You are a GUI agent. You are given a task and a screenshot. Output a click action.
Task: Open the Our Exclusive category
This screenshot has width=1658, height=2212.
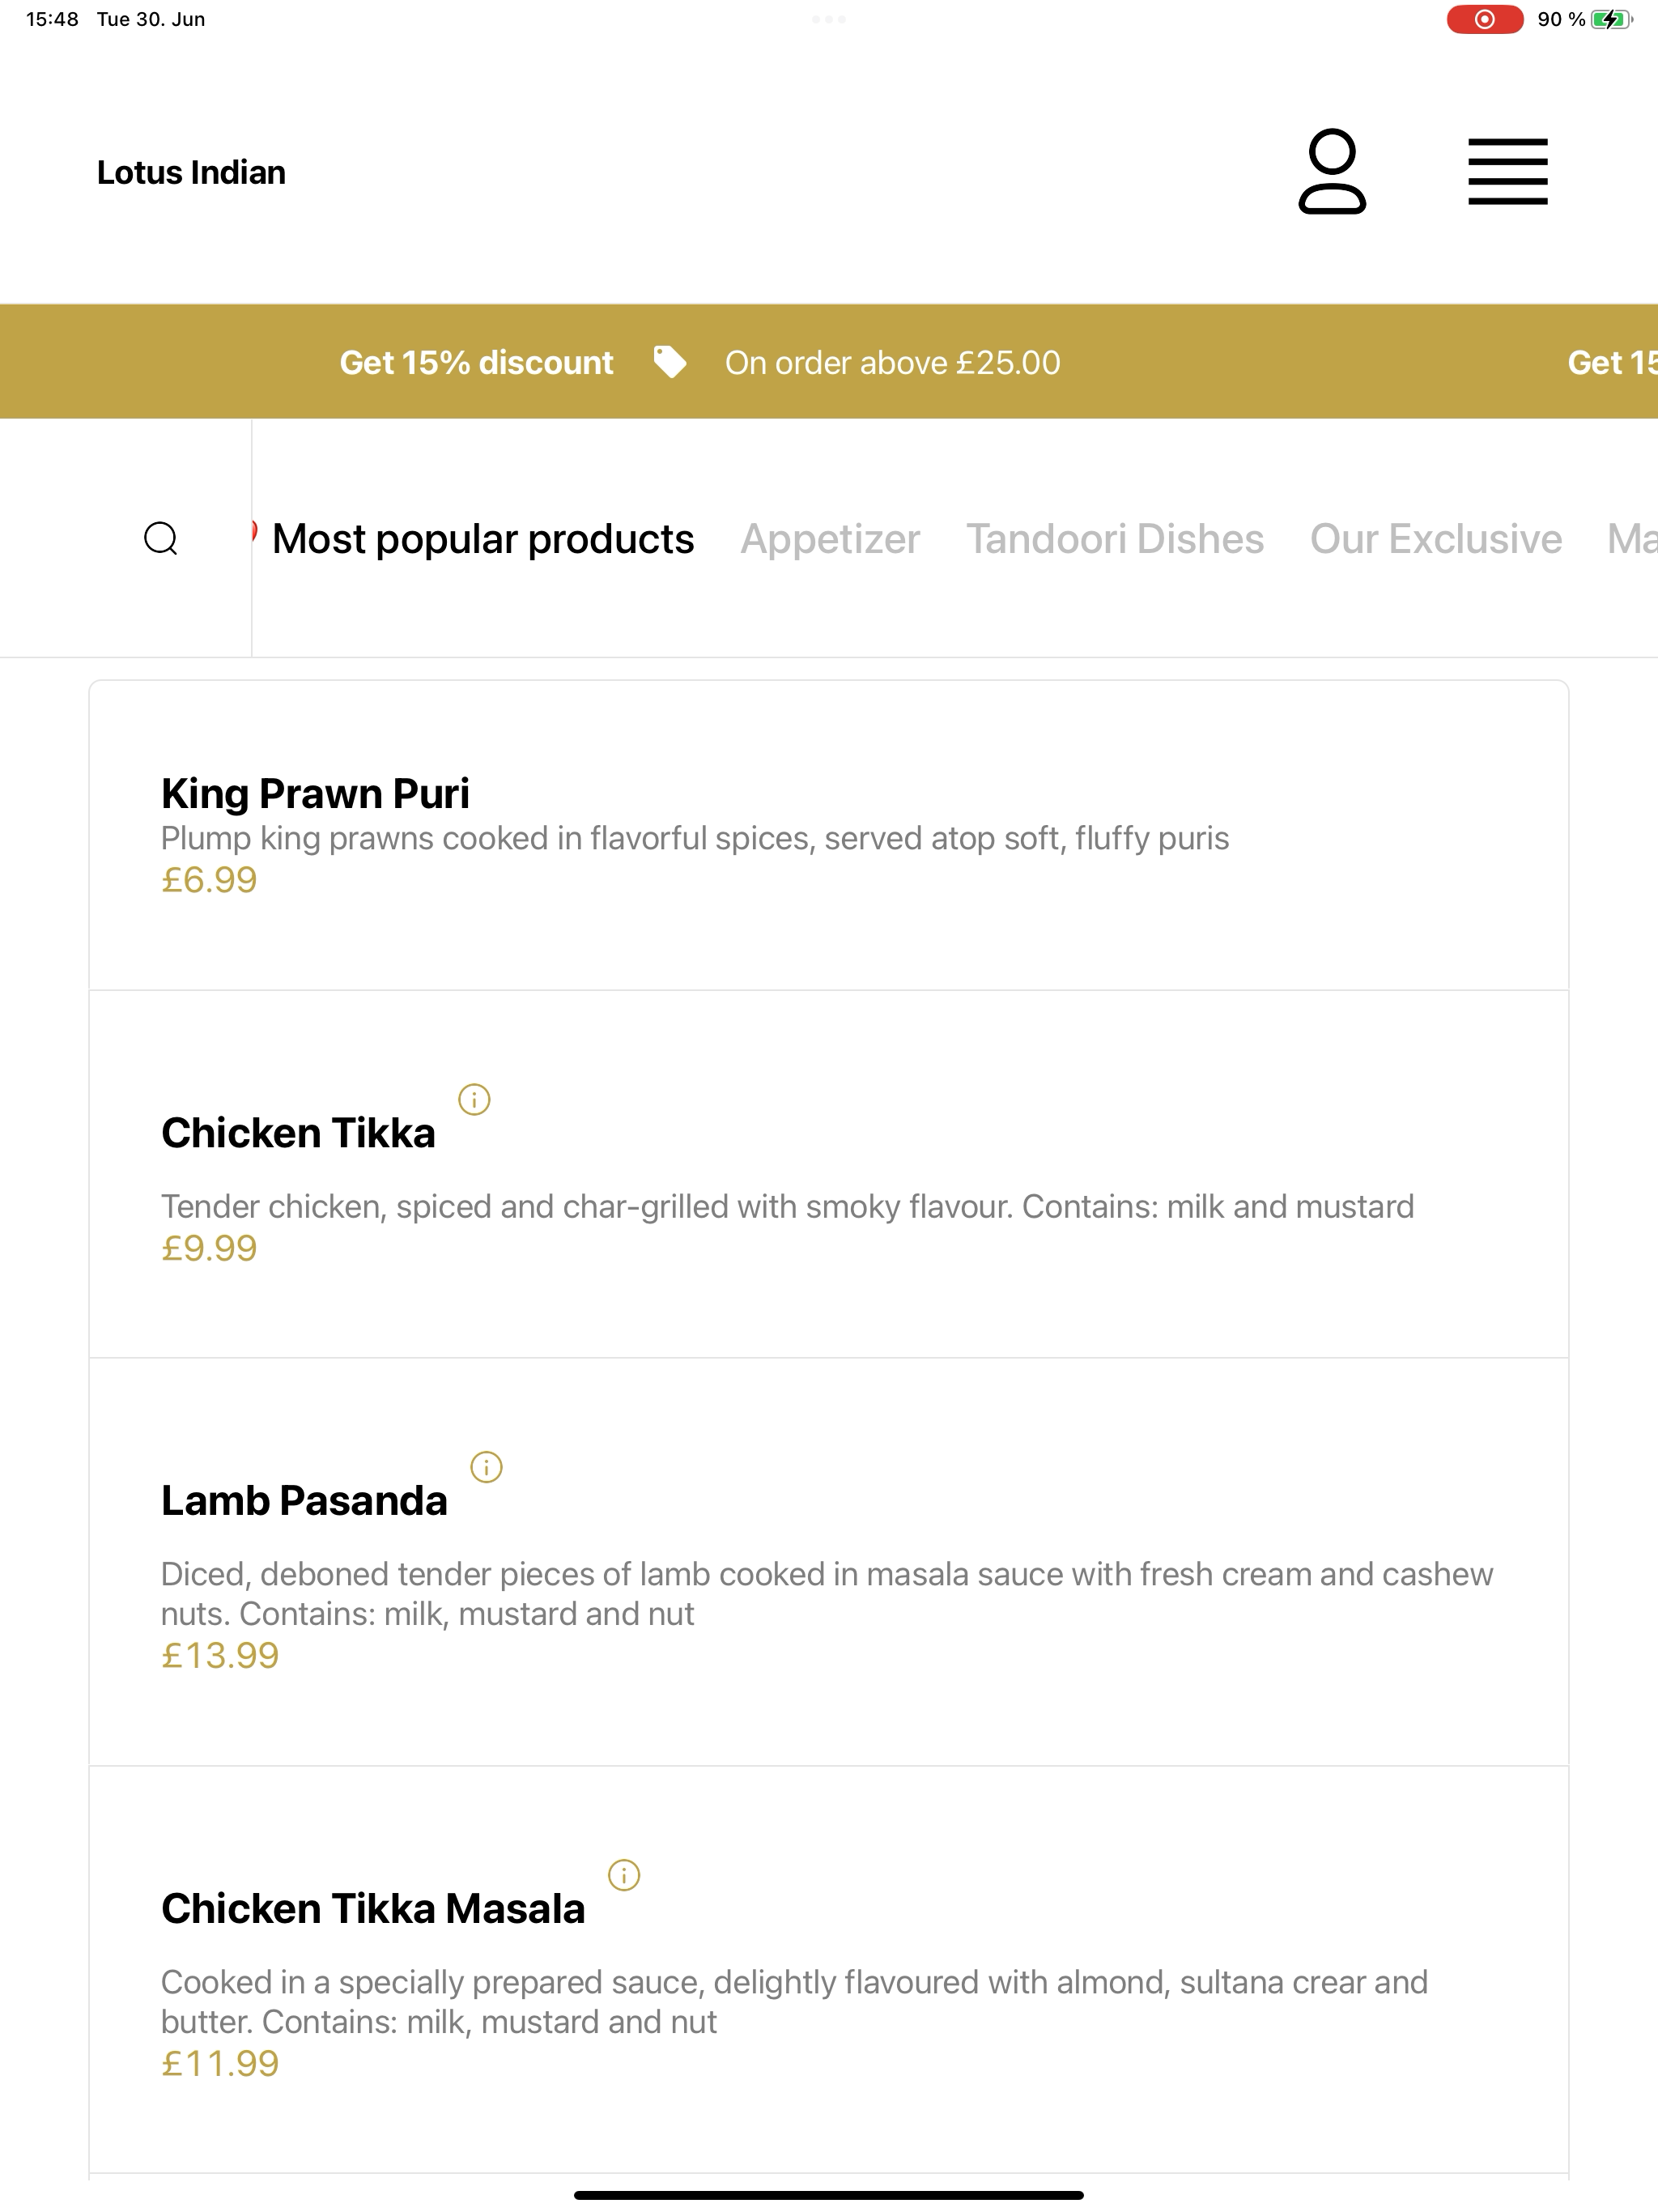pyautogui.click(x=1436, y=539)
